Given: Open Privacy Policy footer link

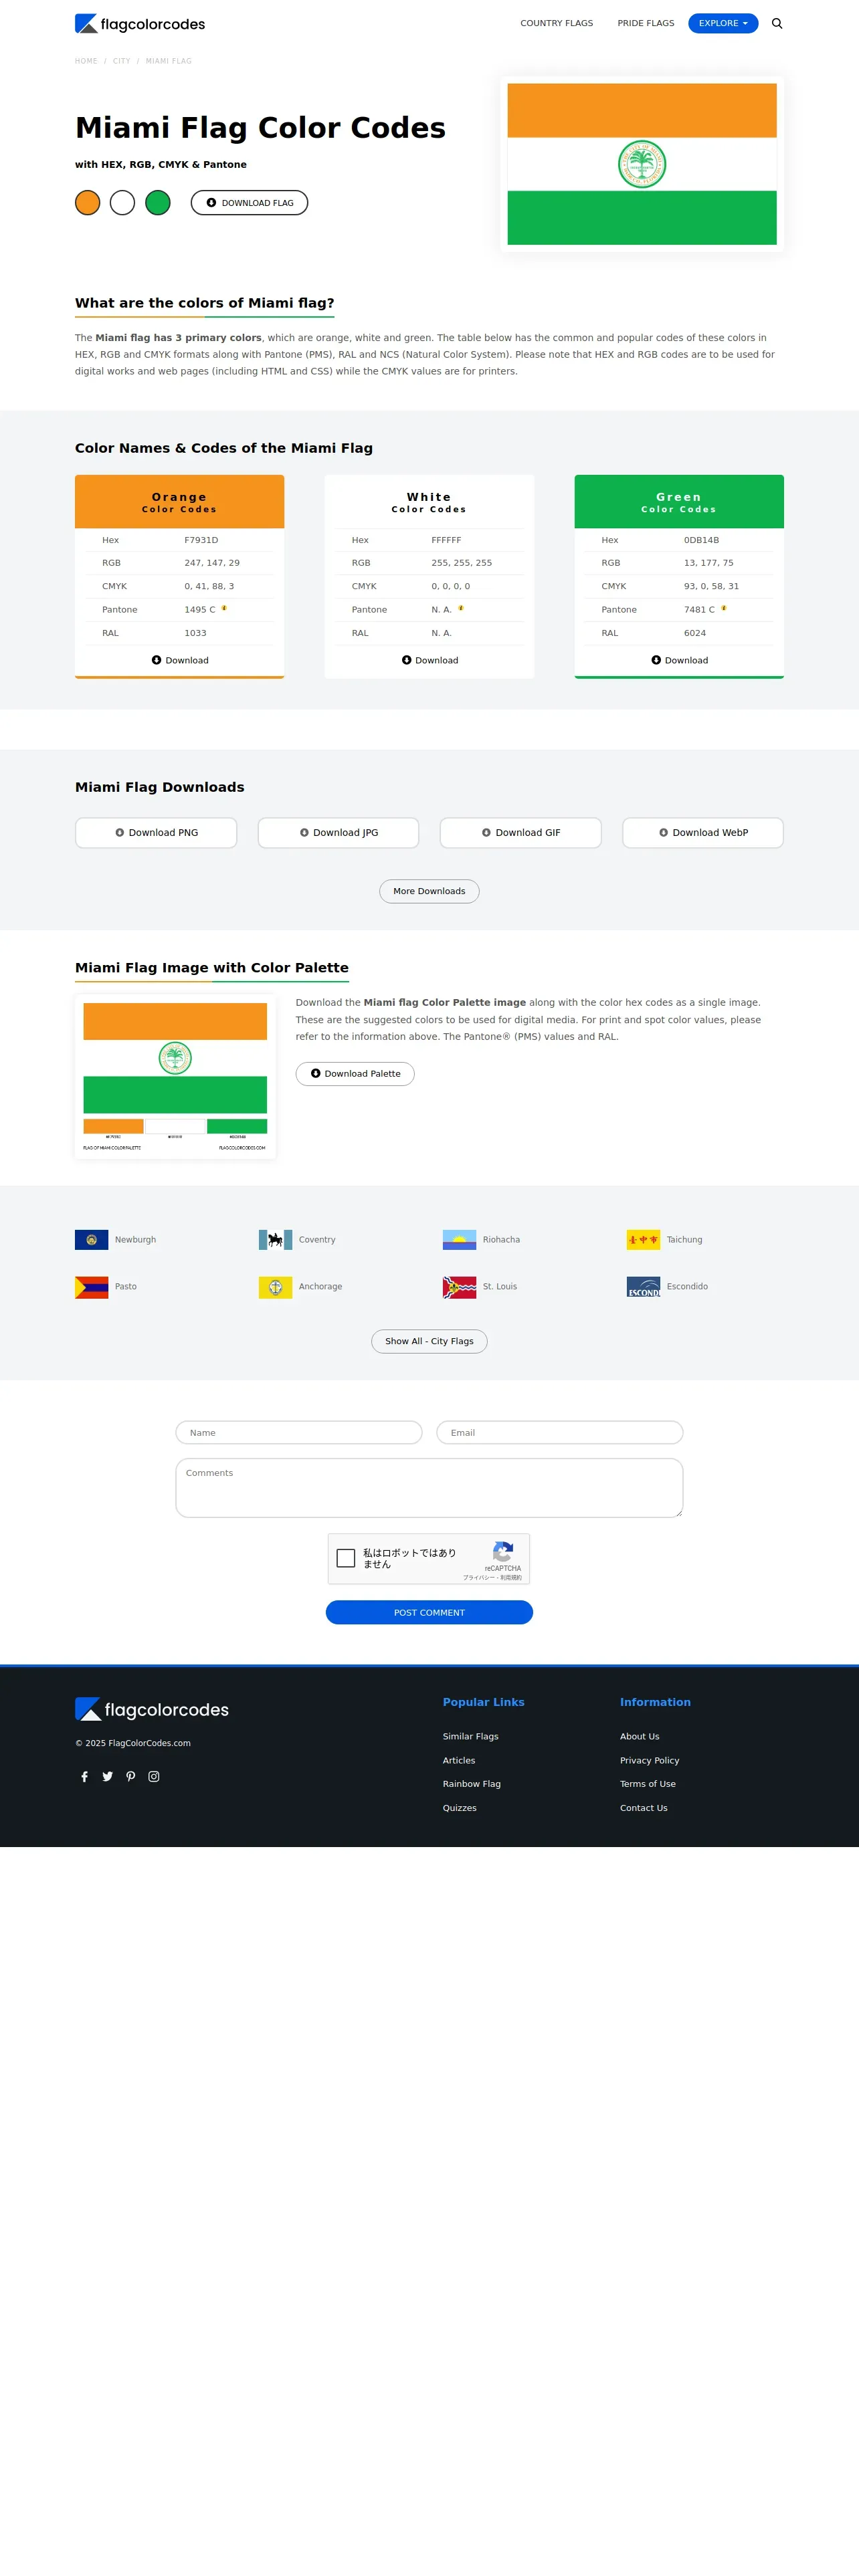Looking at the screenshot, I should pos(650,1761).
